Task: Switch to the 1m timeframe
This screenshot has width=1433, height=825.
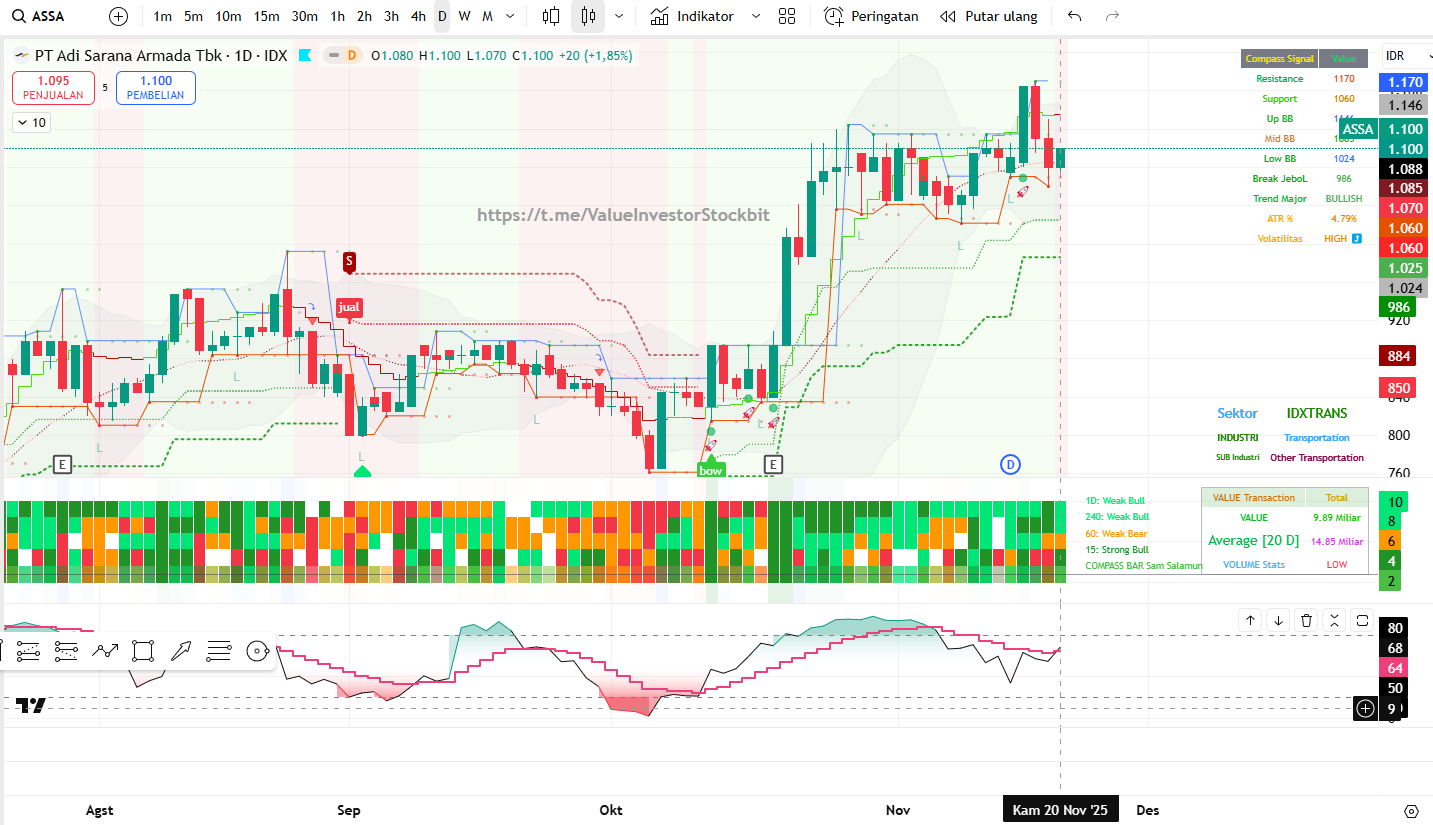Action: coord(163,16)
